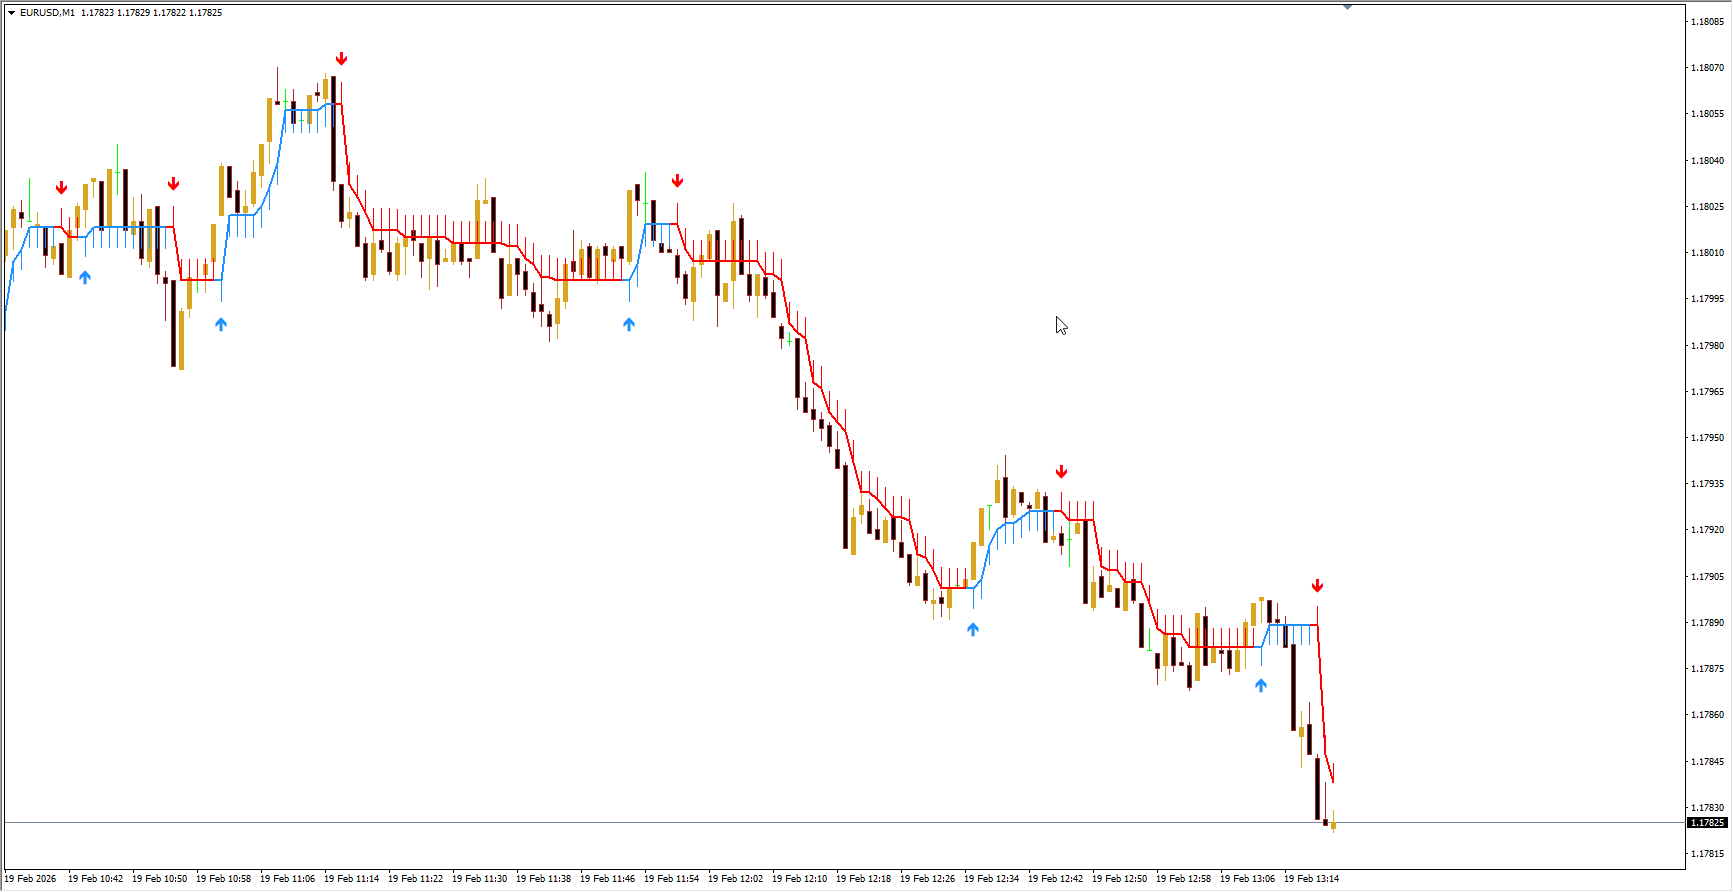Select the blue buy arrow above 10:58
1733x892 pixels.
(221, 324)
